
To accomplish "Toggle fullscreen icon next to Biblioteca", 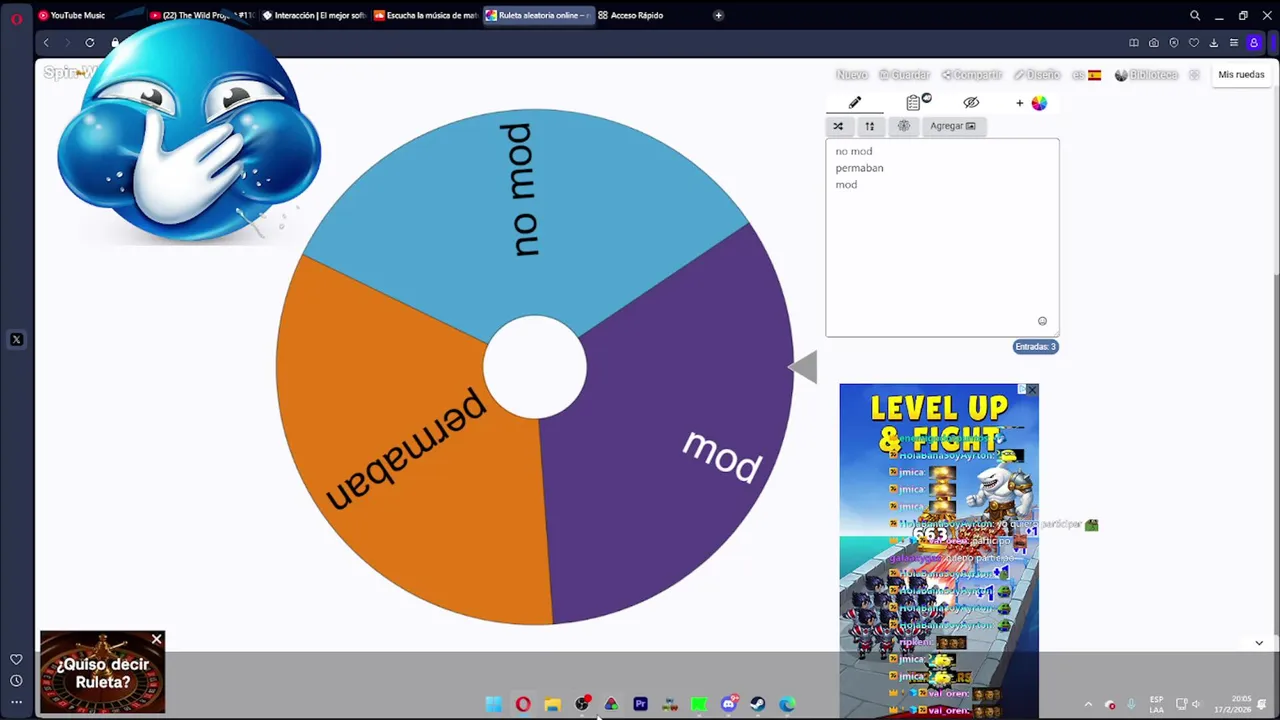I will click(x=1193, y=75).
